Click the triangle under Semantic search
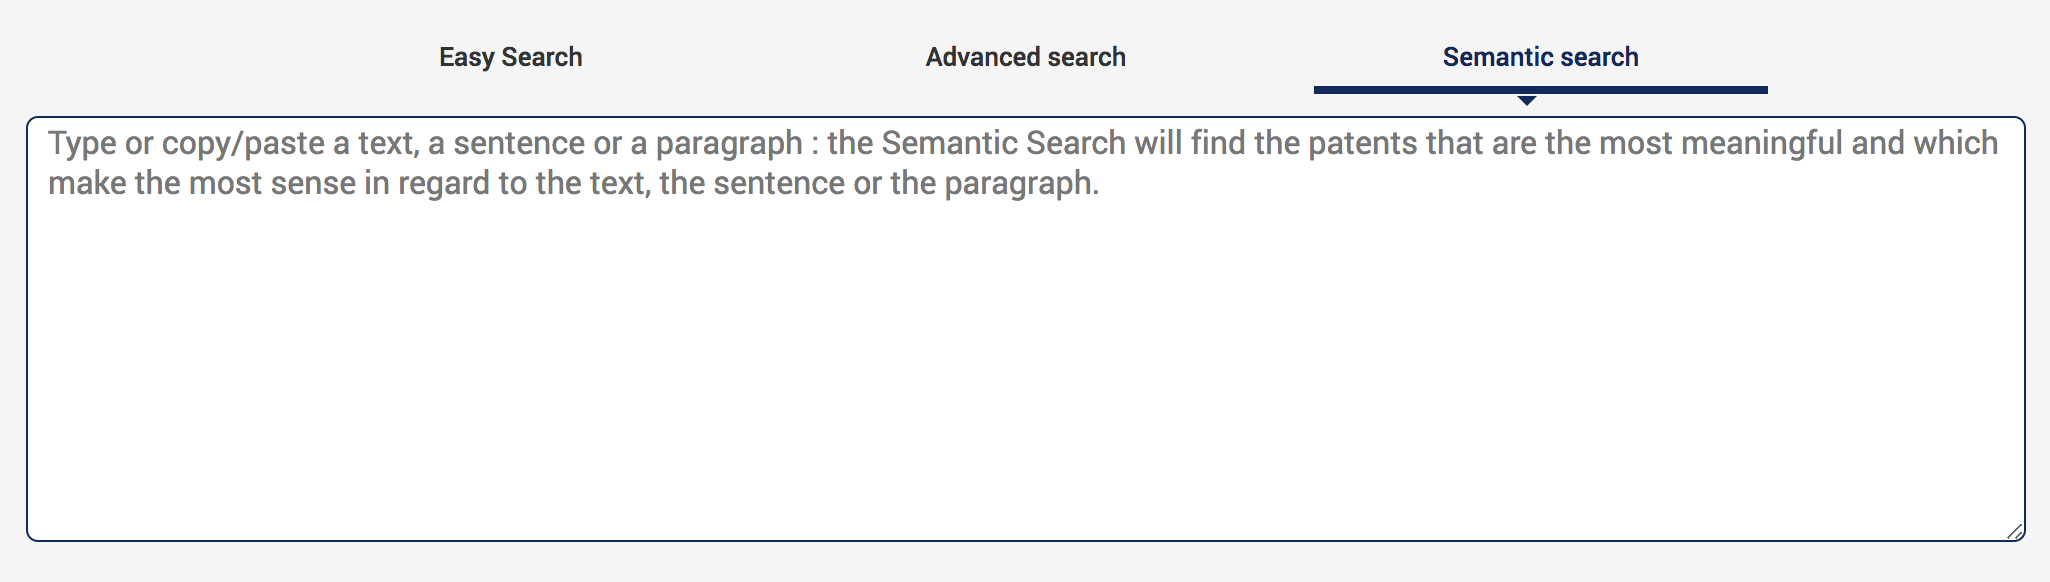The width and height of the screenshot is (2050, 582). (x=1526, y=100)
